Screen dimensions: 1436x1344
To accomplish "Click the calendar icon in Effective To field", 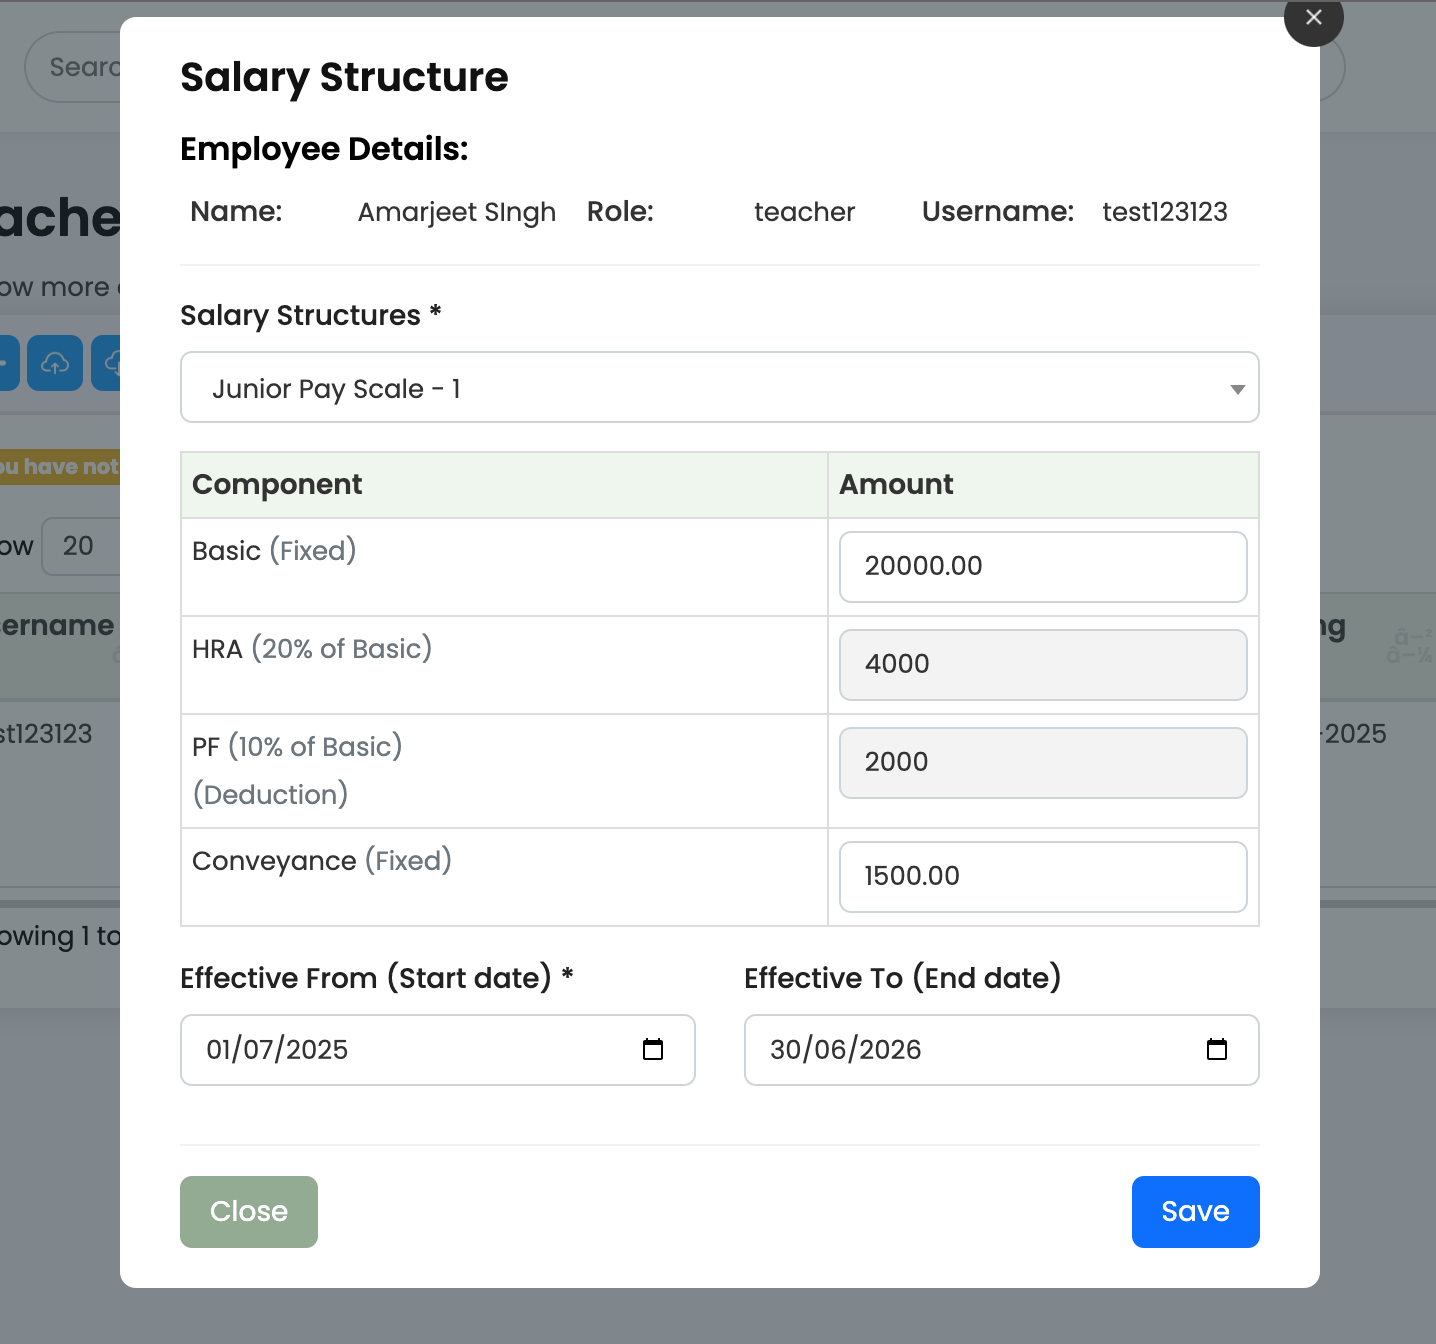I will [x=1216, y=1050].
